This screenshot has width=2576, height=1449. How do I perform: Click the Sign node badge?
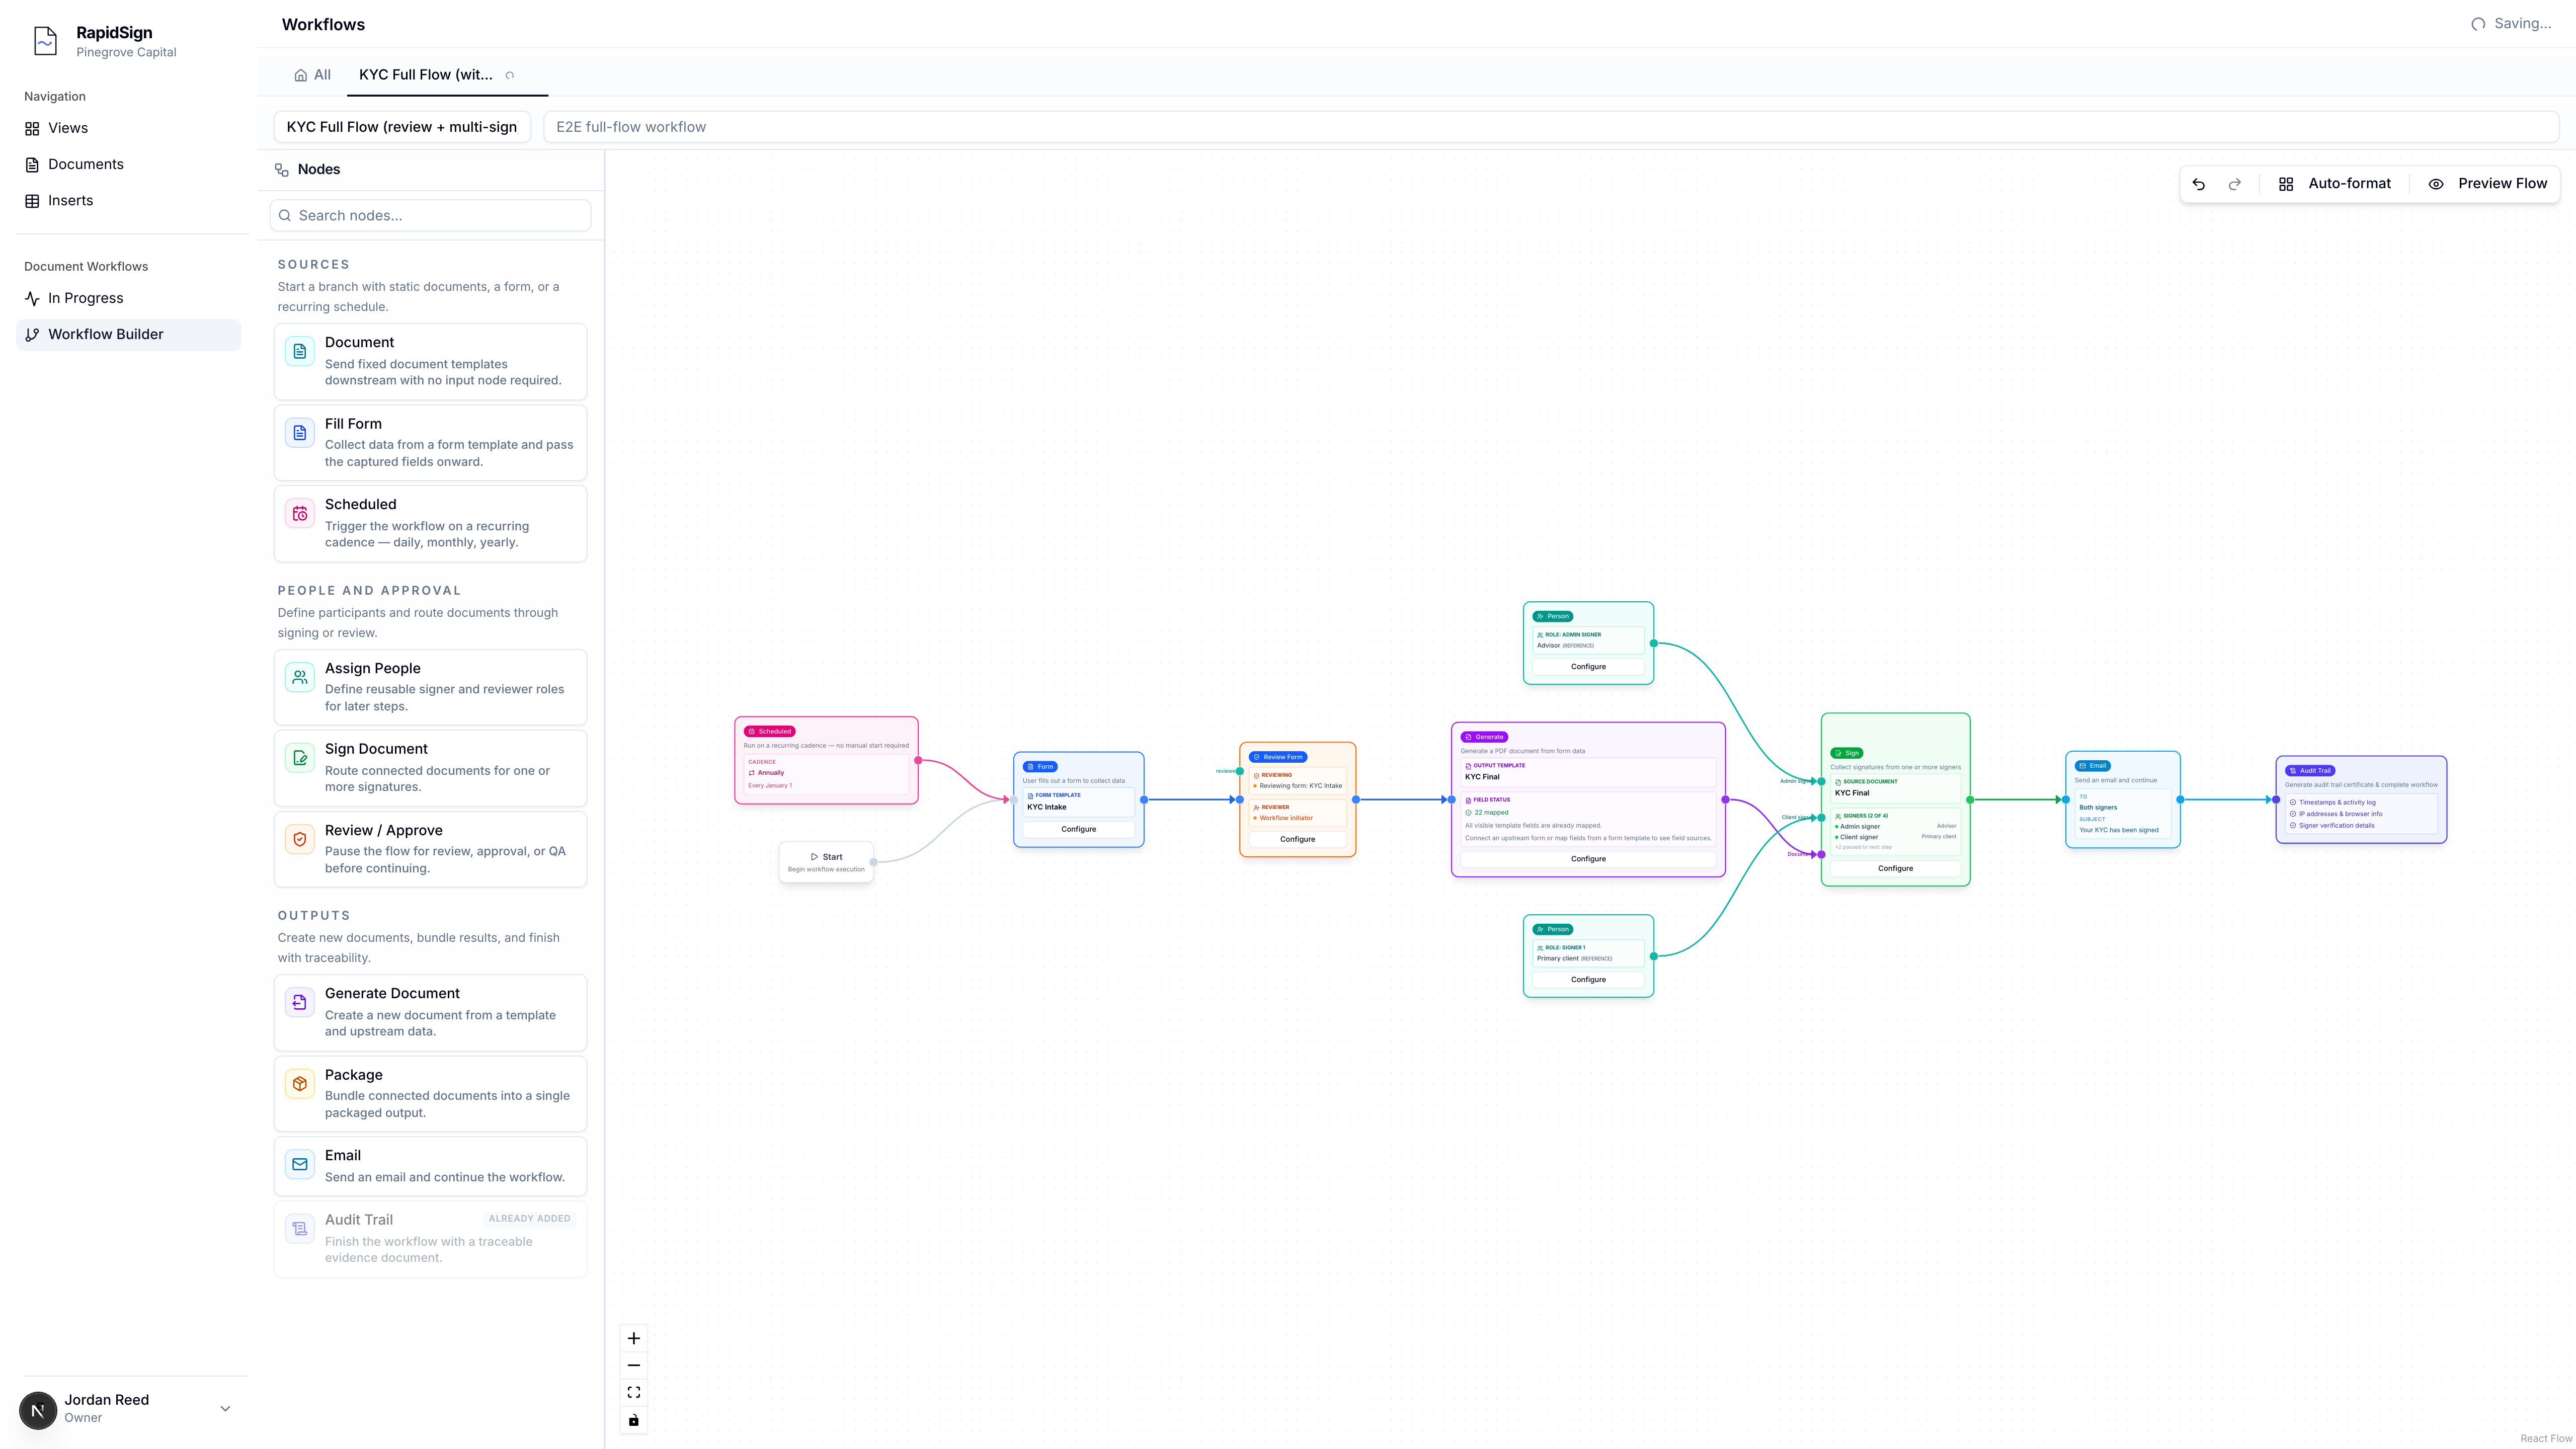(1846, 753)
